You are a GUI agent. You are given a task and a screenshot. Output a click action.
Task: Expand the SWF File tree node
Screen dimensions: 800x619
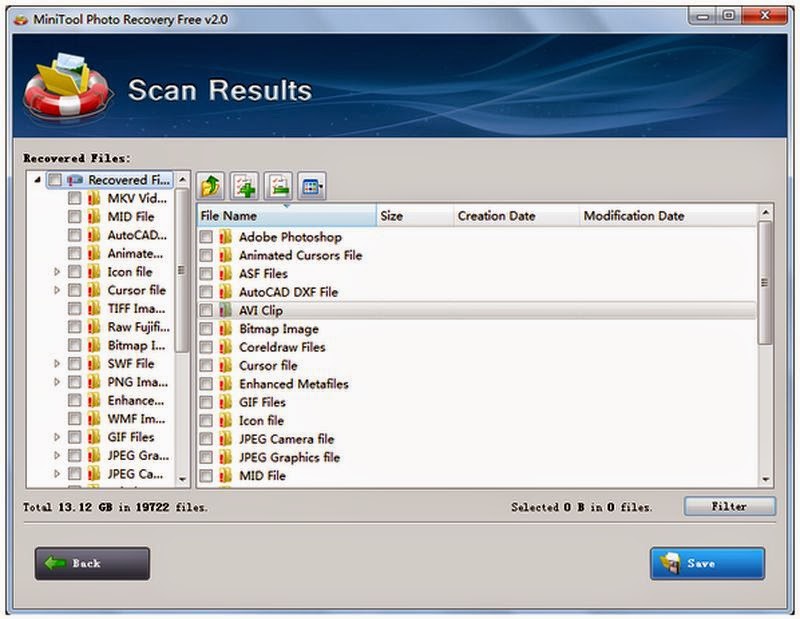coord(57,364)
